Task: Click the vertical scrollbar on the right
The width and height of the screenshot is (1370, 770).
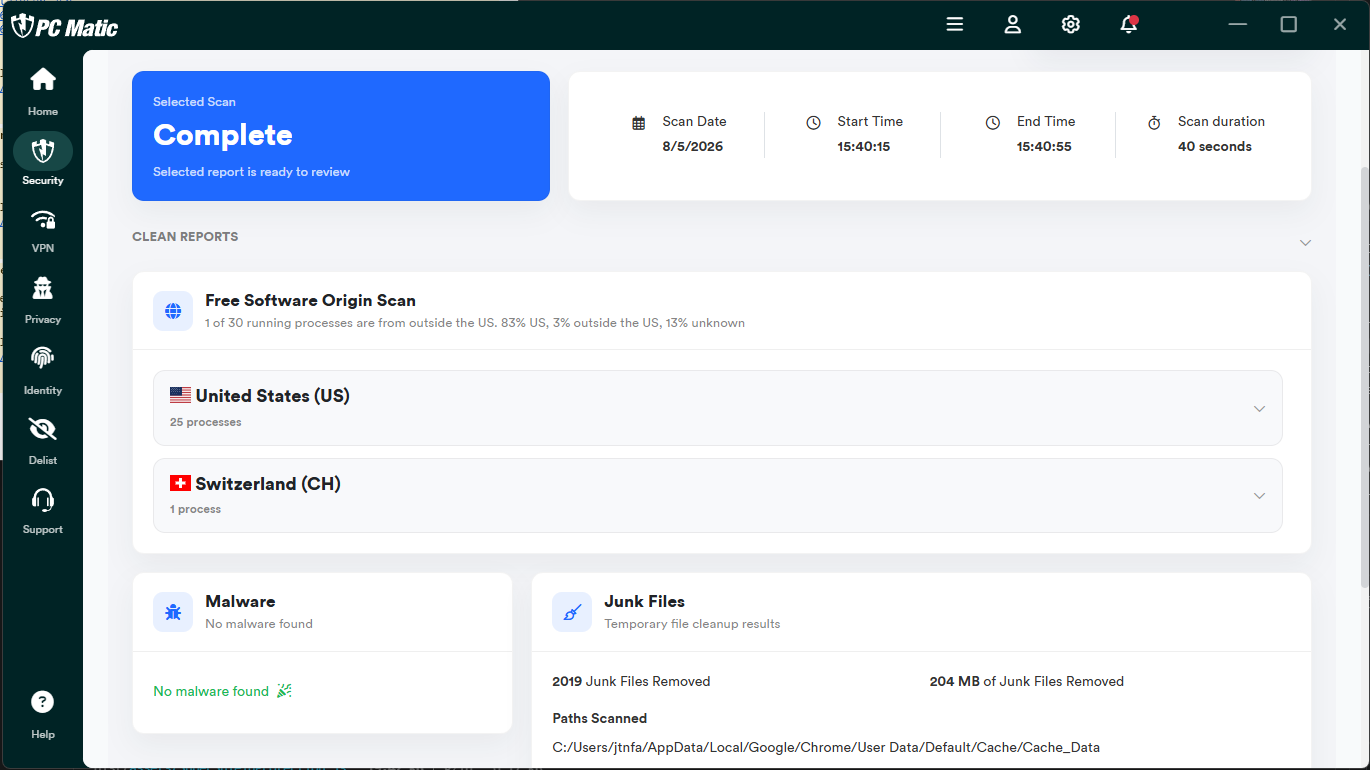Action: tap(1363, 375)
